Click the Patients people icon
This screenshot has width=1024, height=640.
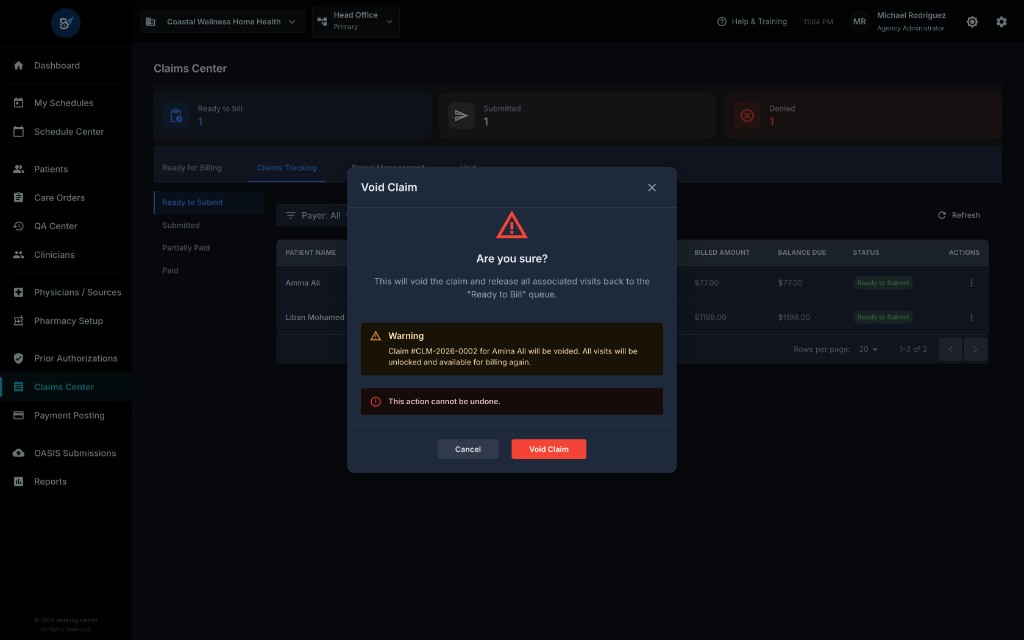pos(18,169)
